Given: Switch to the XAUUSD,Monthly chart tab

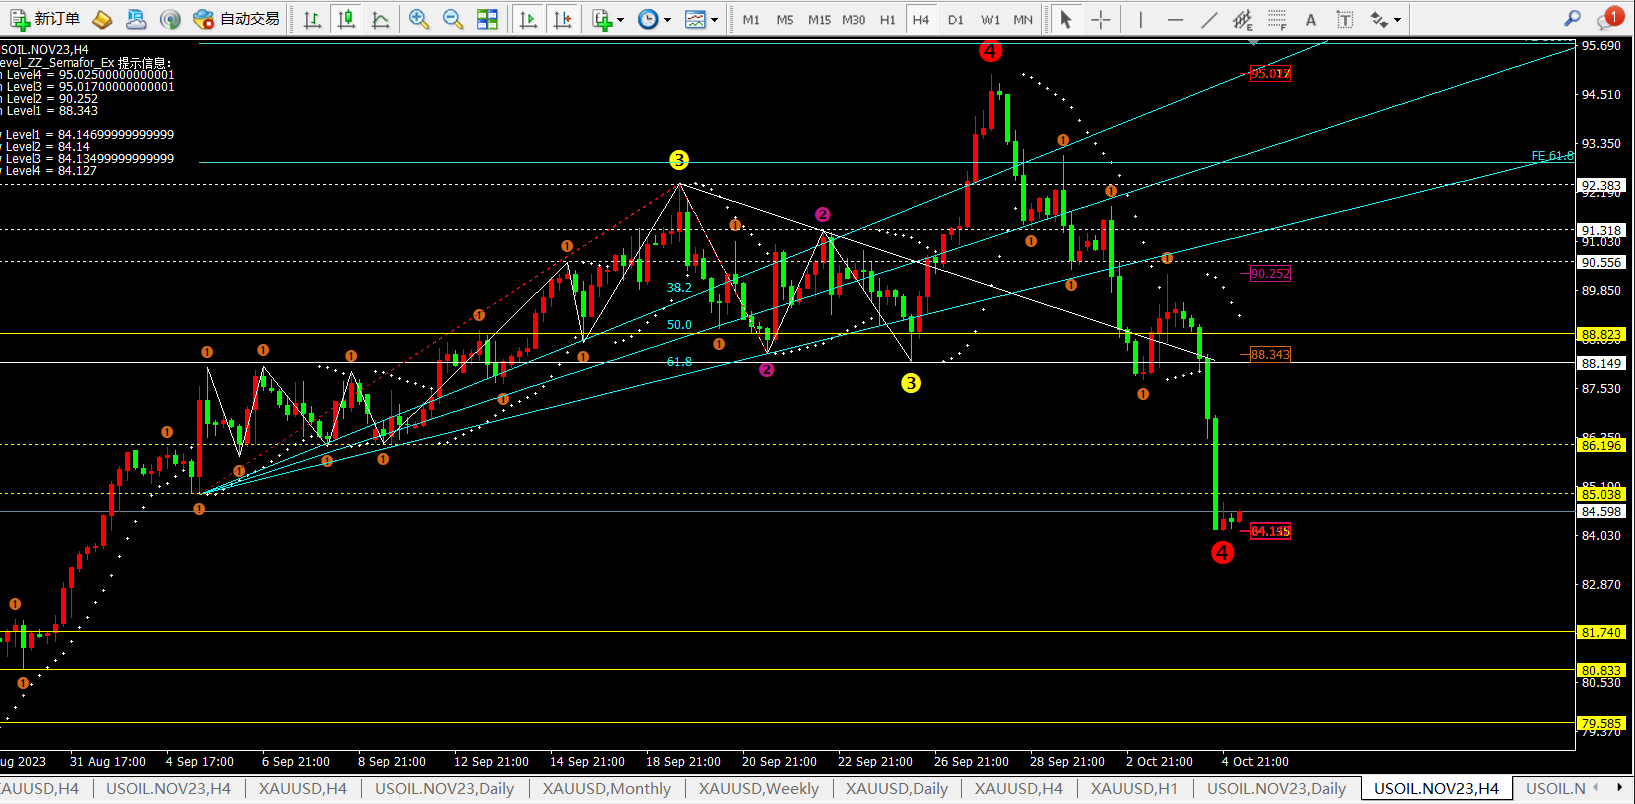Looking at the screenshot, I should point(607,789).
